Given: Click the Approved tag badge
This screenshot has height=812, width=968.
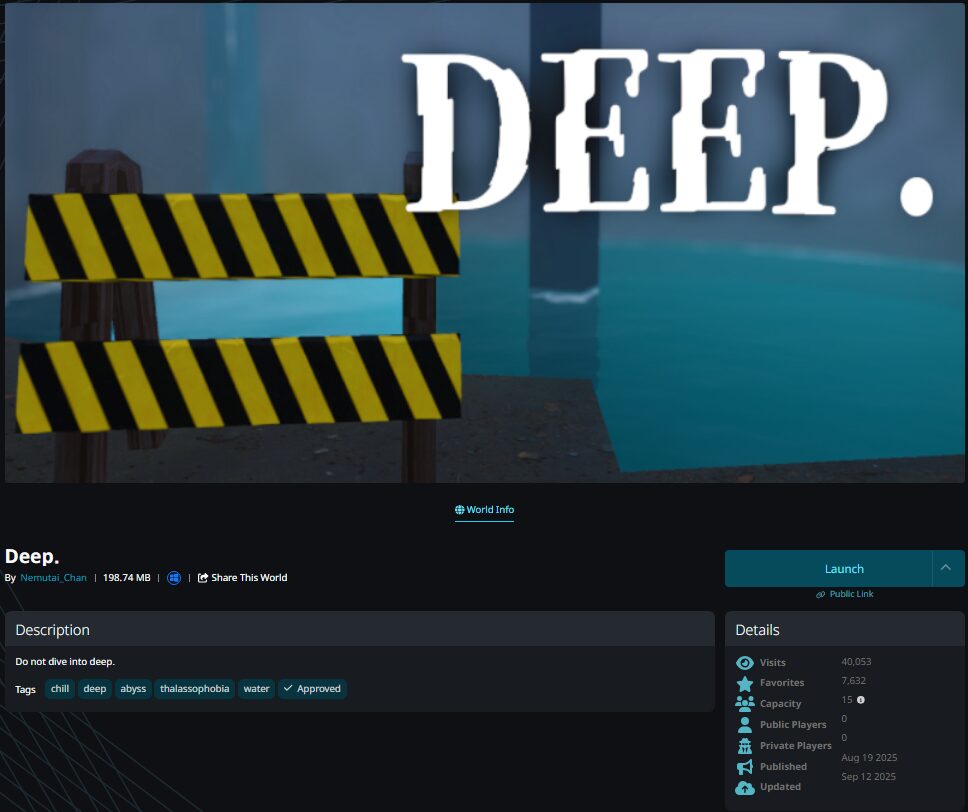Looking at the screenshot, I should (x=311, y=689).
